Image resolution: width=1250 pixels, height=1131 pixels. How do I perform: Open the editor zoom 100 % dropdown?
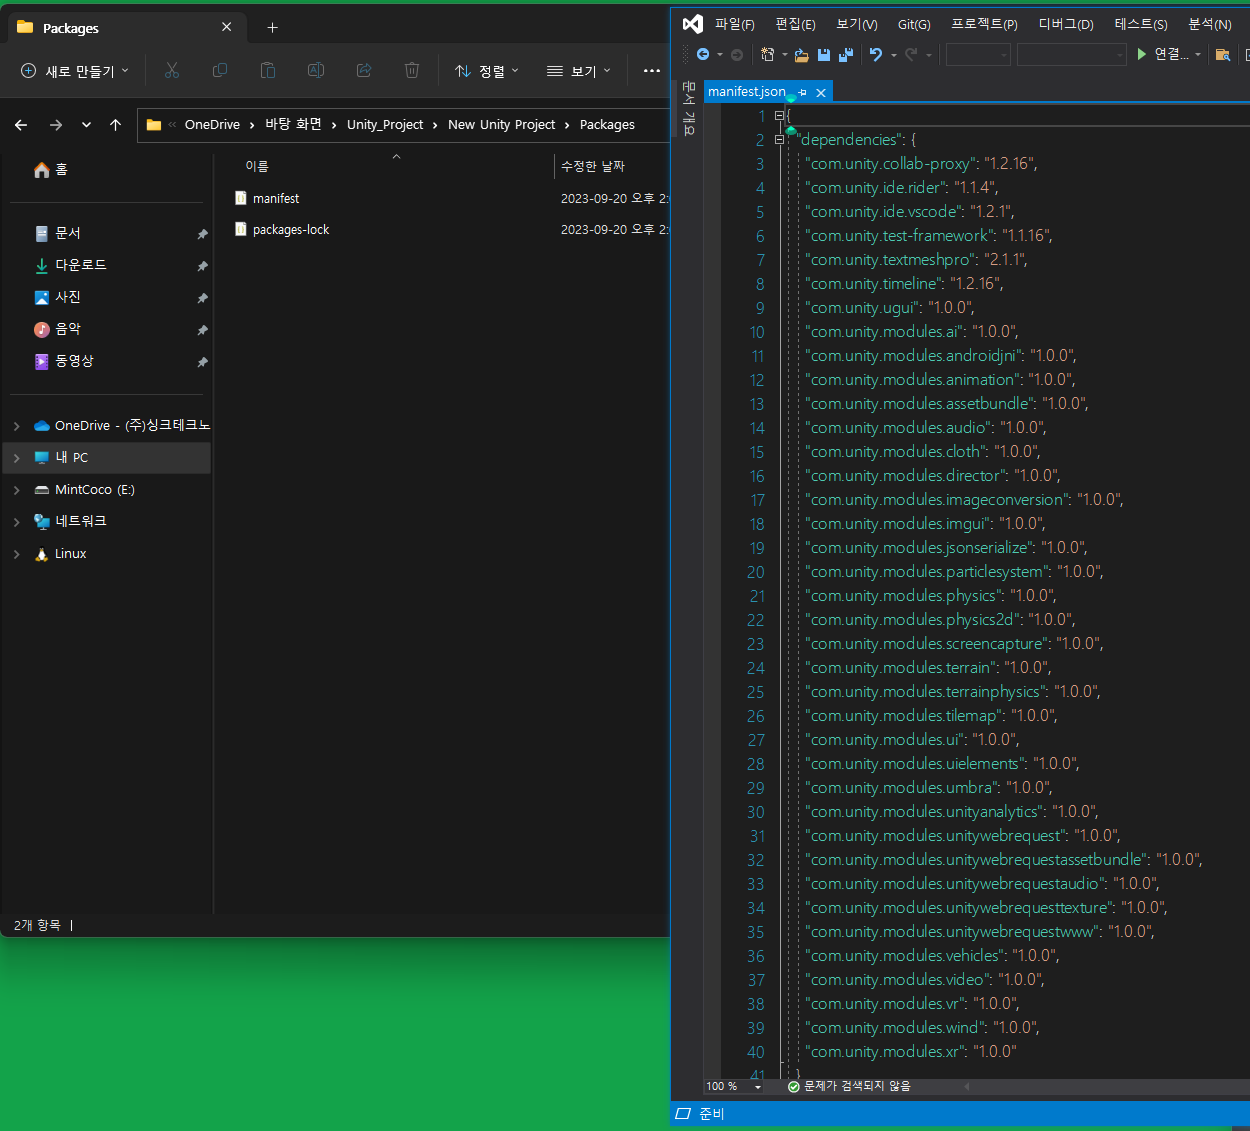[x=757, y=1087]
